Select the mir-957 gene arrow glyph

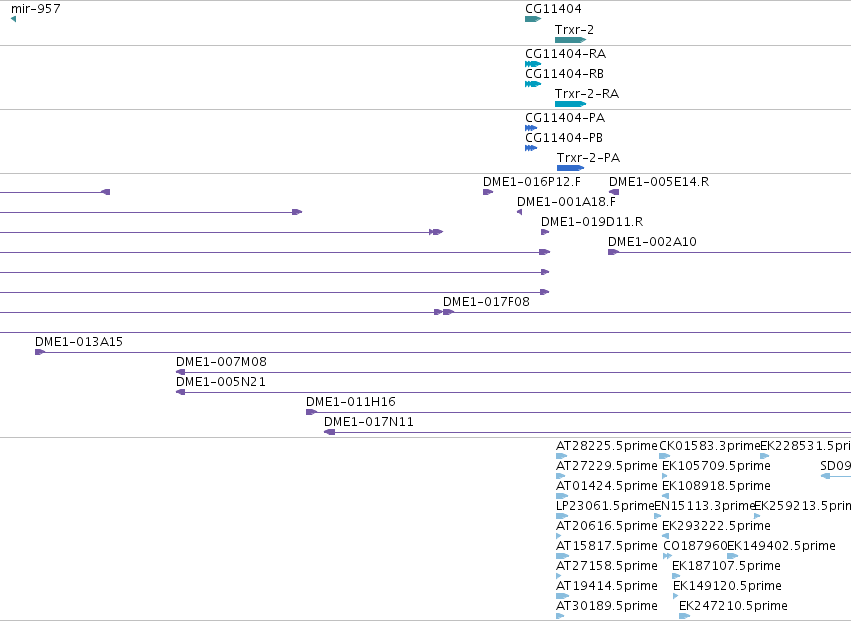pos(14,19)
